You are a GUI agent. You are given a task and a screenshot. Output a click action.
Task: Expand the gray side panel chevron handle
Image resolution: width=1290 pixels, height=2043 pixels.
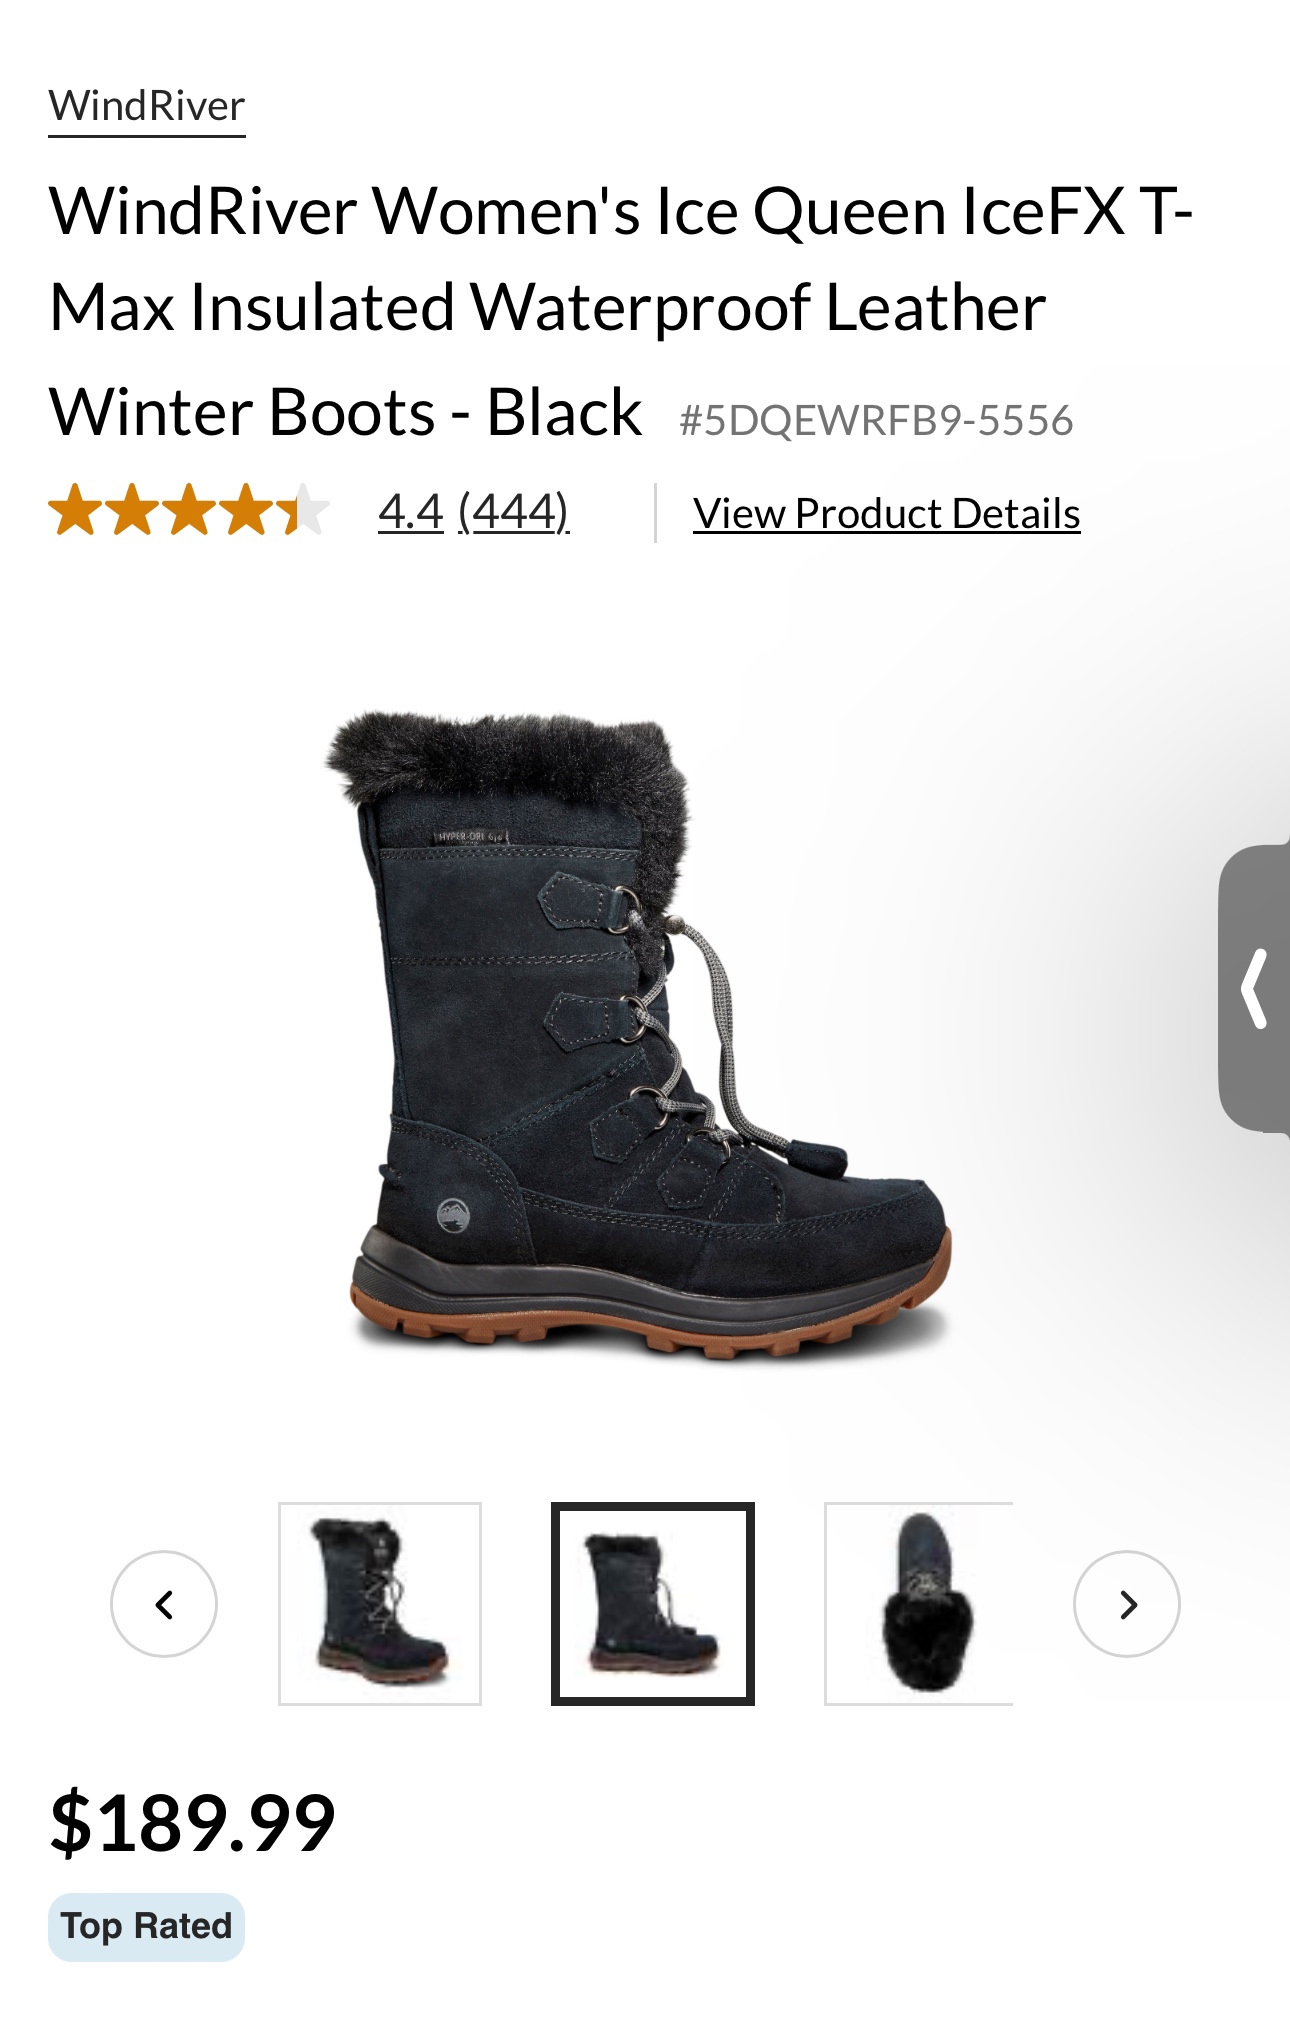point(1255,989)
